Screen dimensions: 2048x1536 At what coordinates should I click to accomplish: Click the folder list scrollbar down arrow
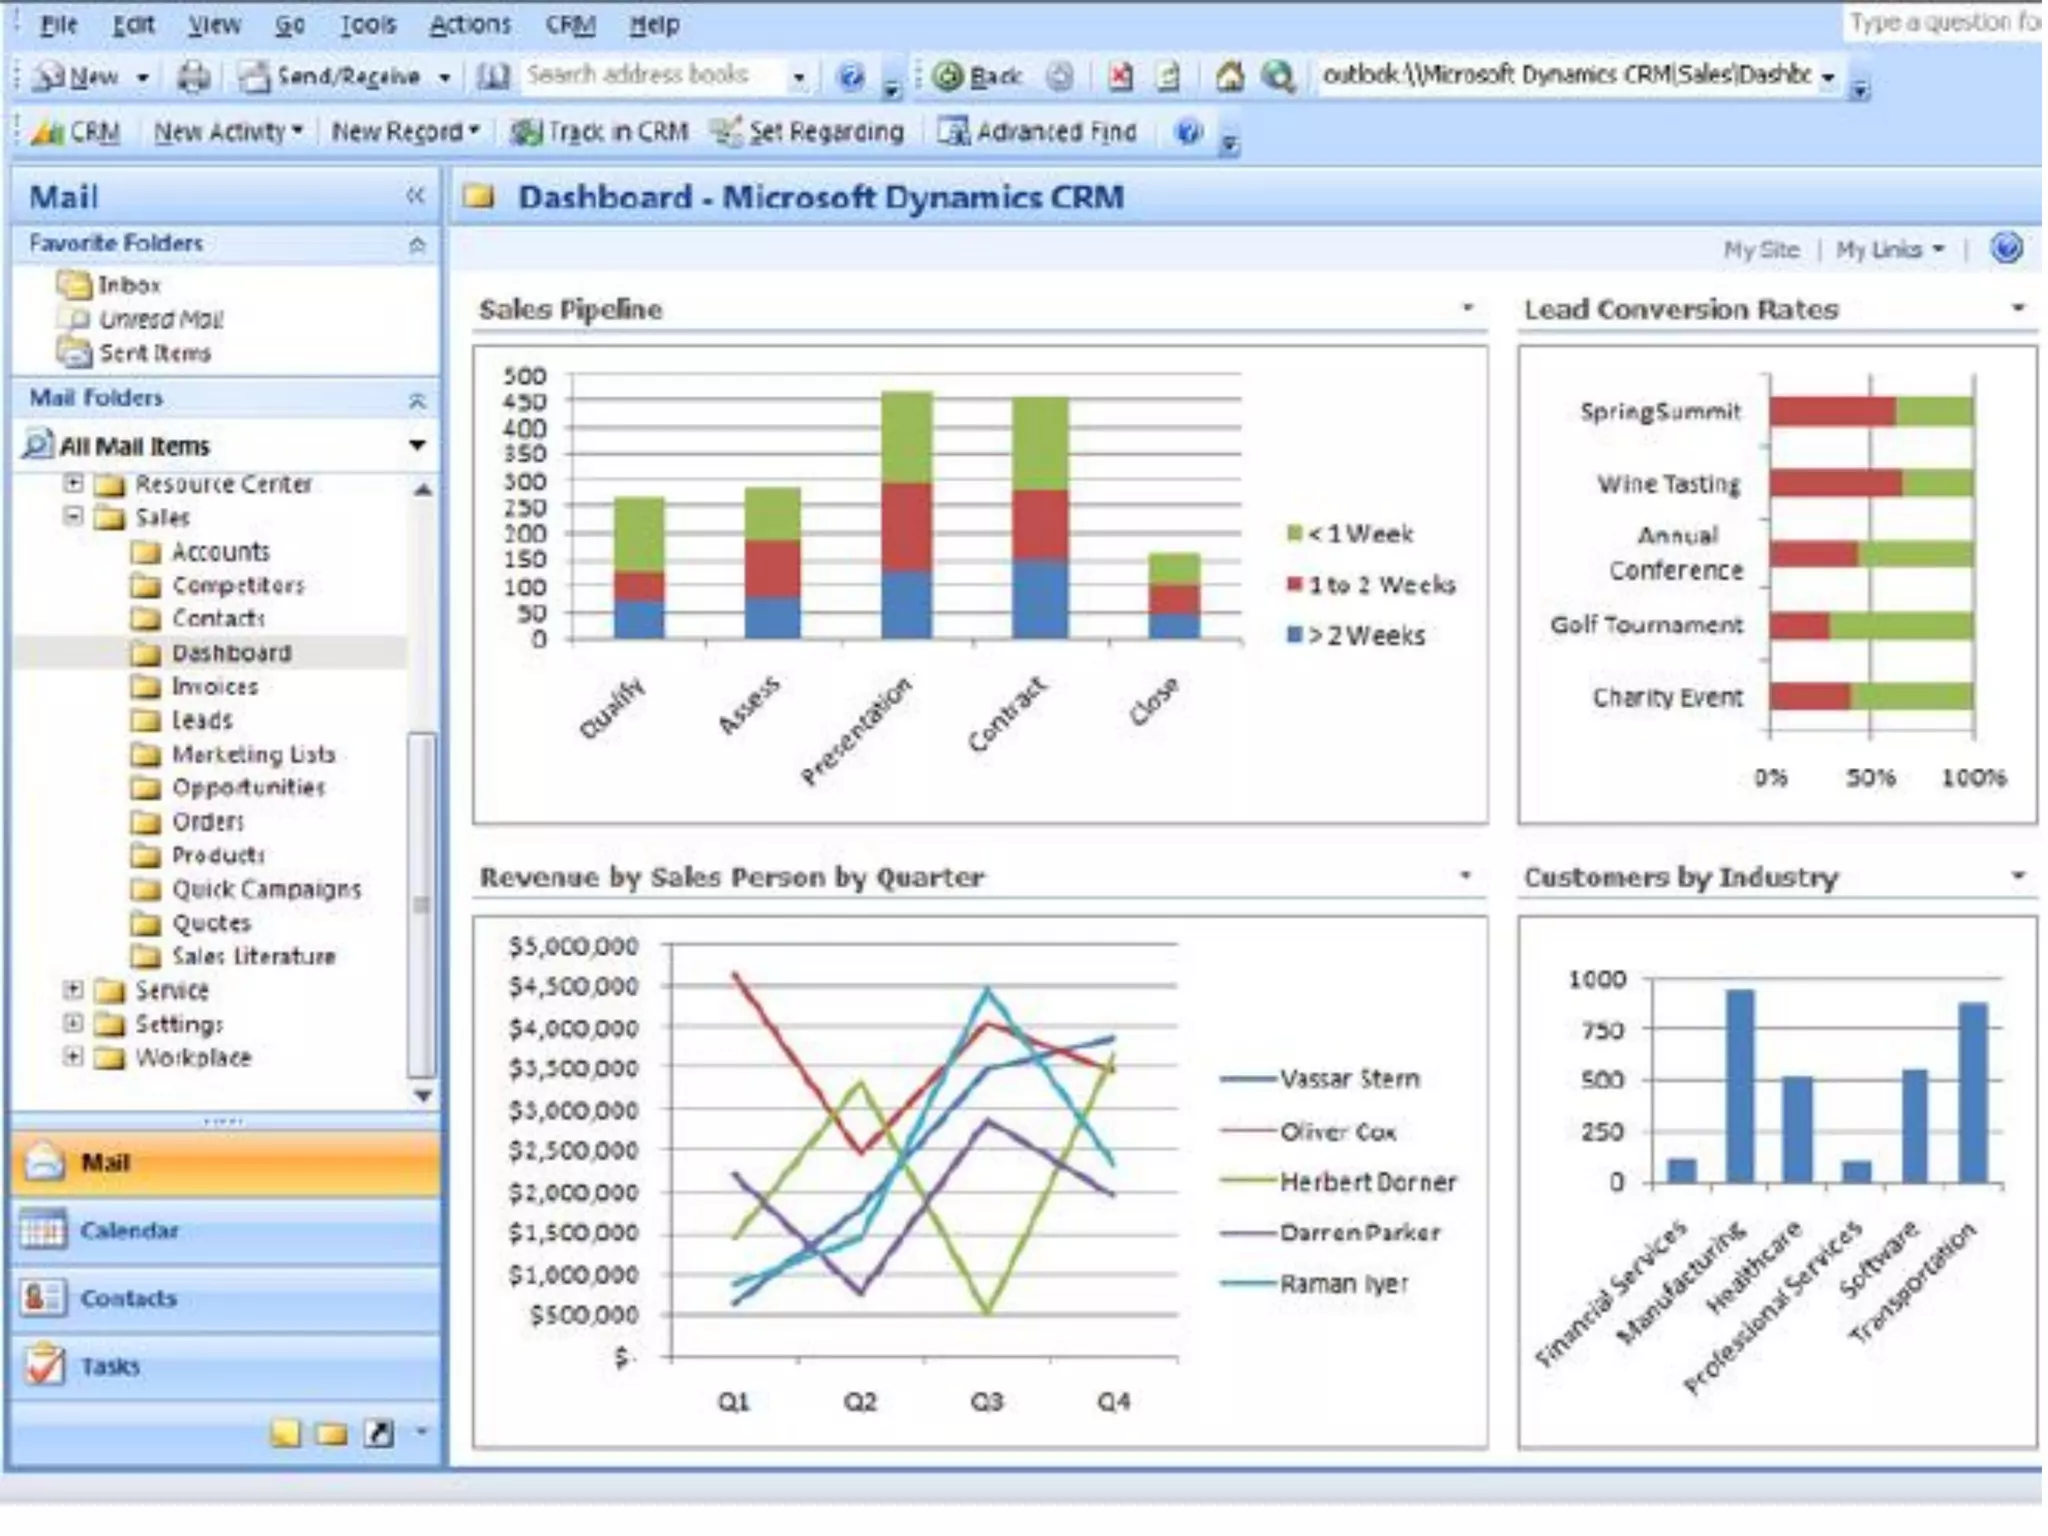(423, 1095)
